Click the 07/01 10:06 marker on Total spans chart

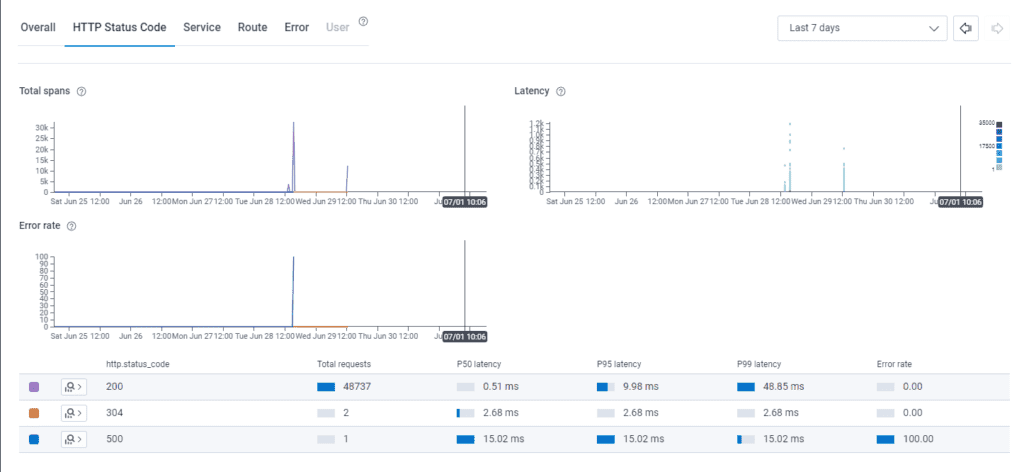(464, 201)
